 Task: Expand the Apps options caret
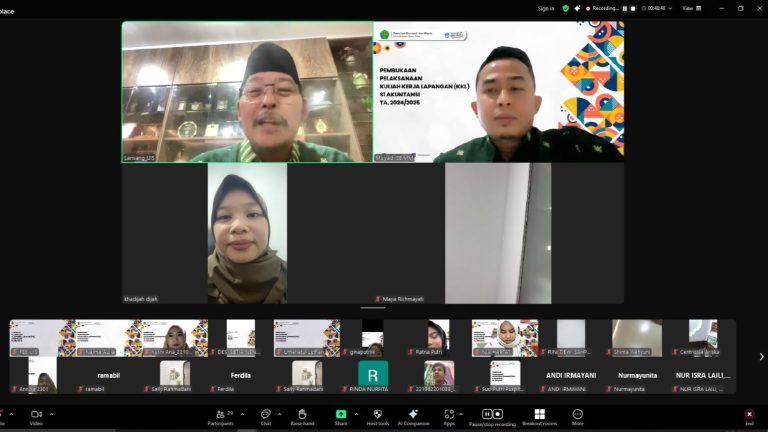[460, 414]
